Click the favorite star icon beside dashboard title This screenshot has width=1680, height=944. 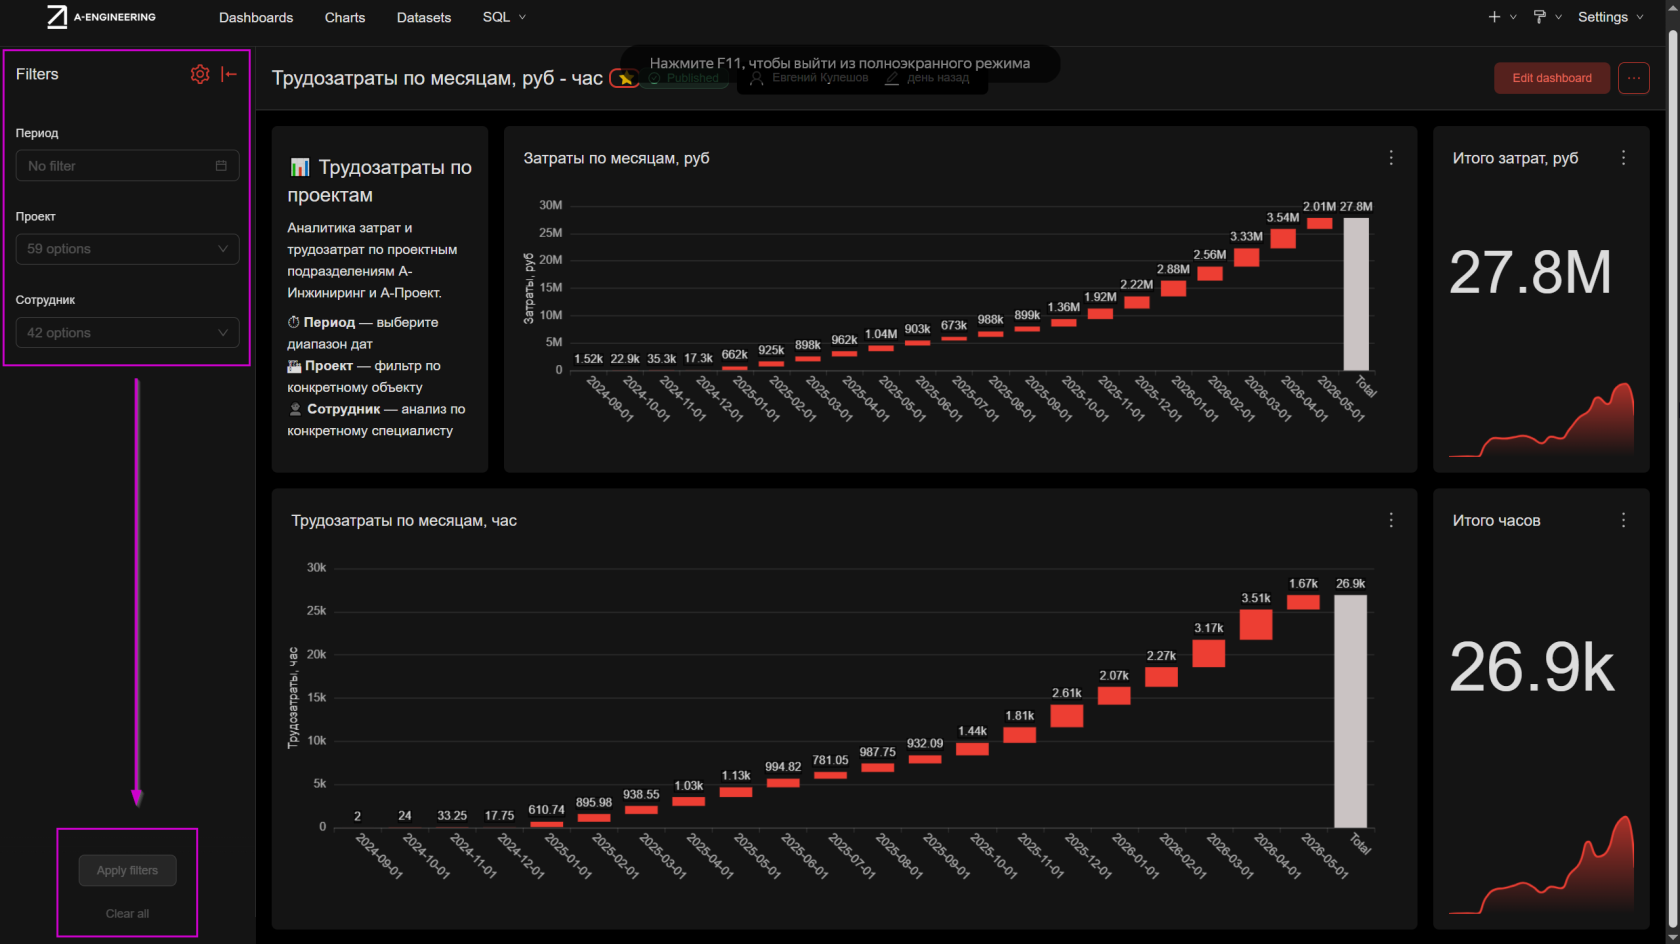(625, 78)
